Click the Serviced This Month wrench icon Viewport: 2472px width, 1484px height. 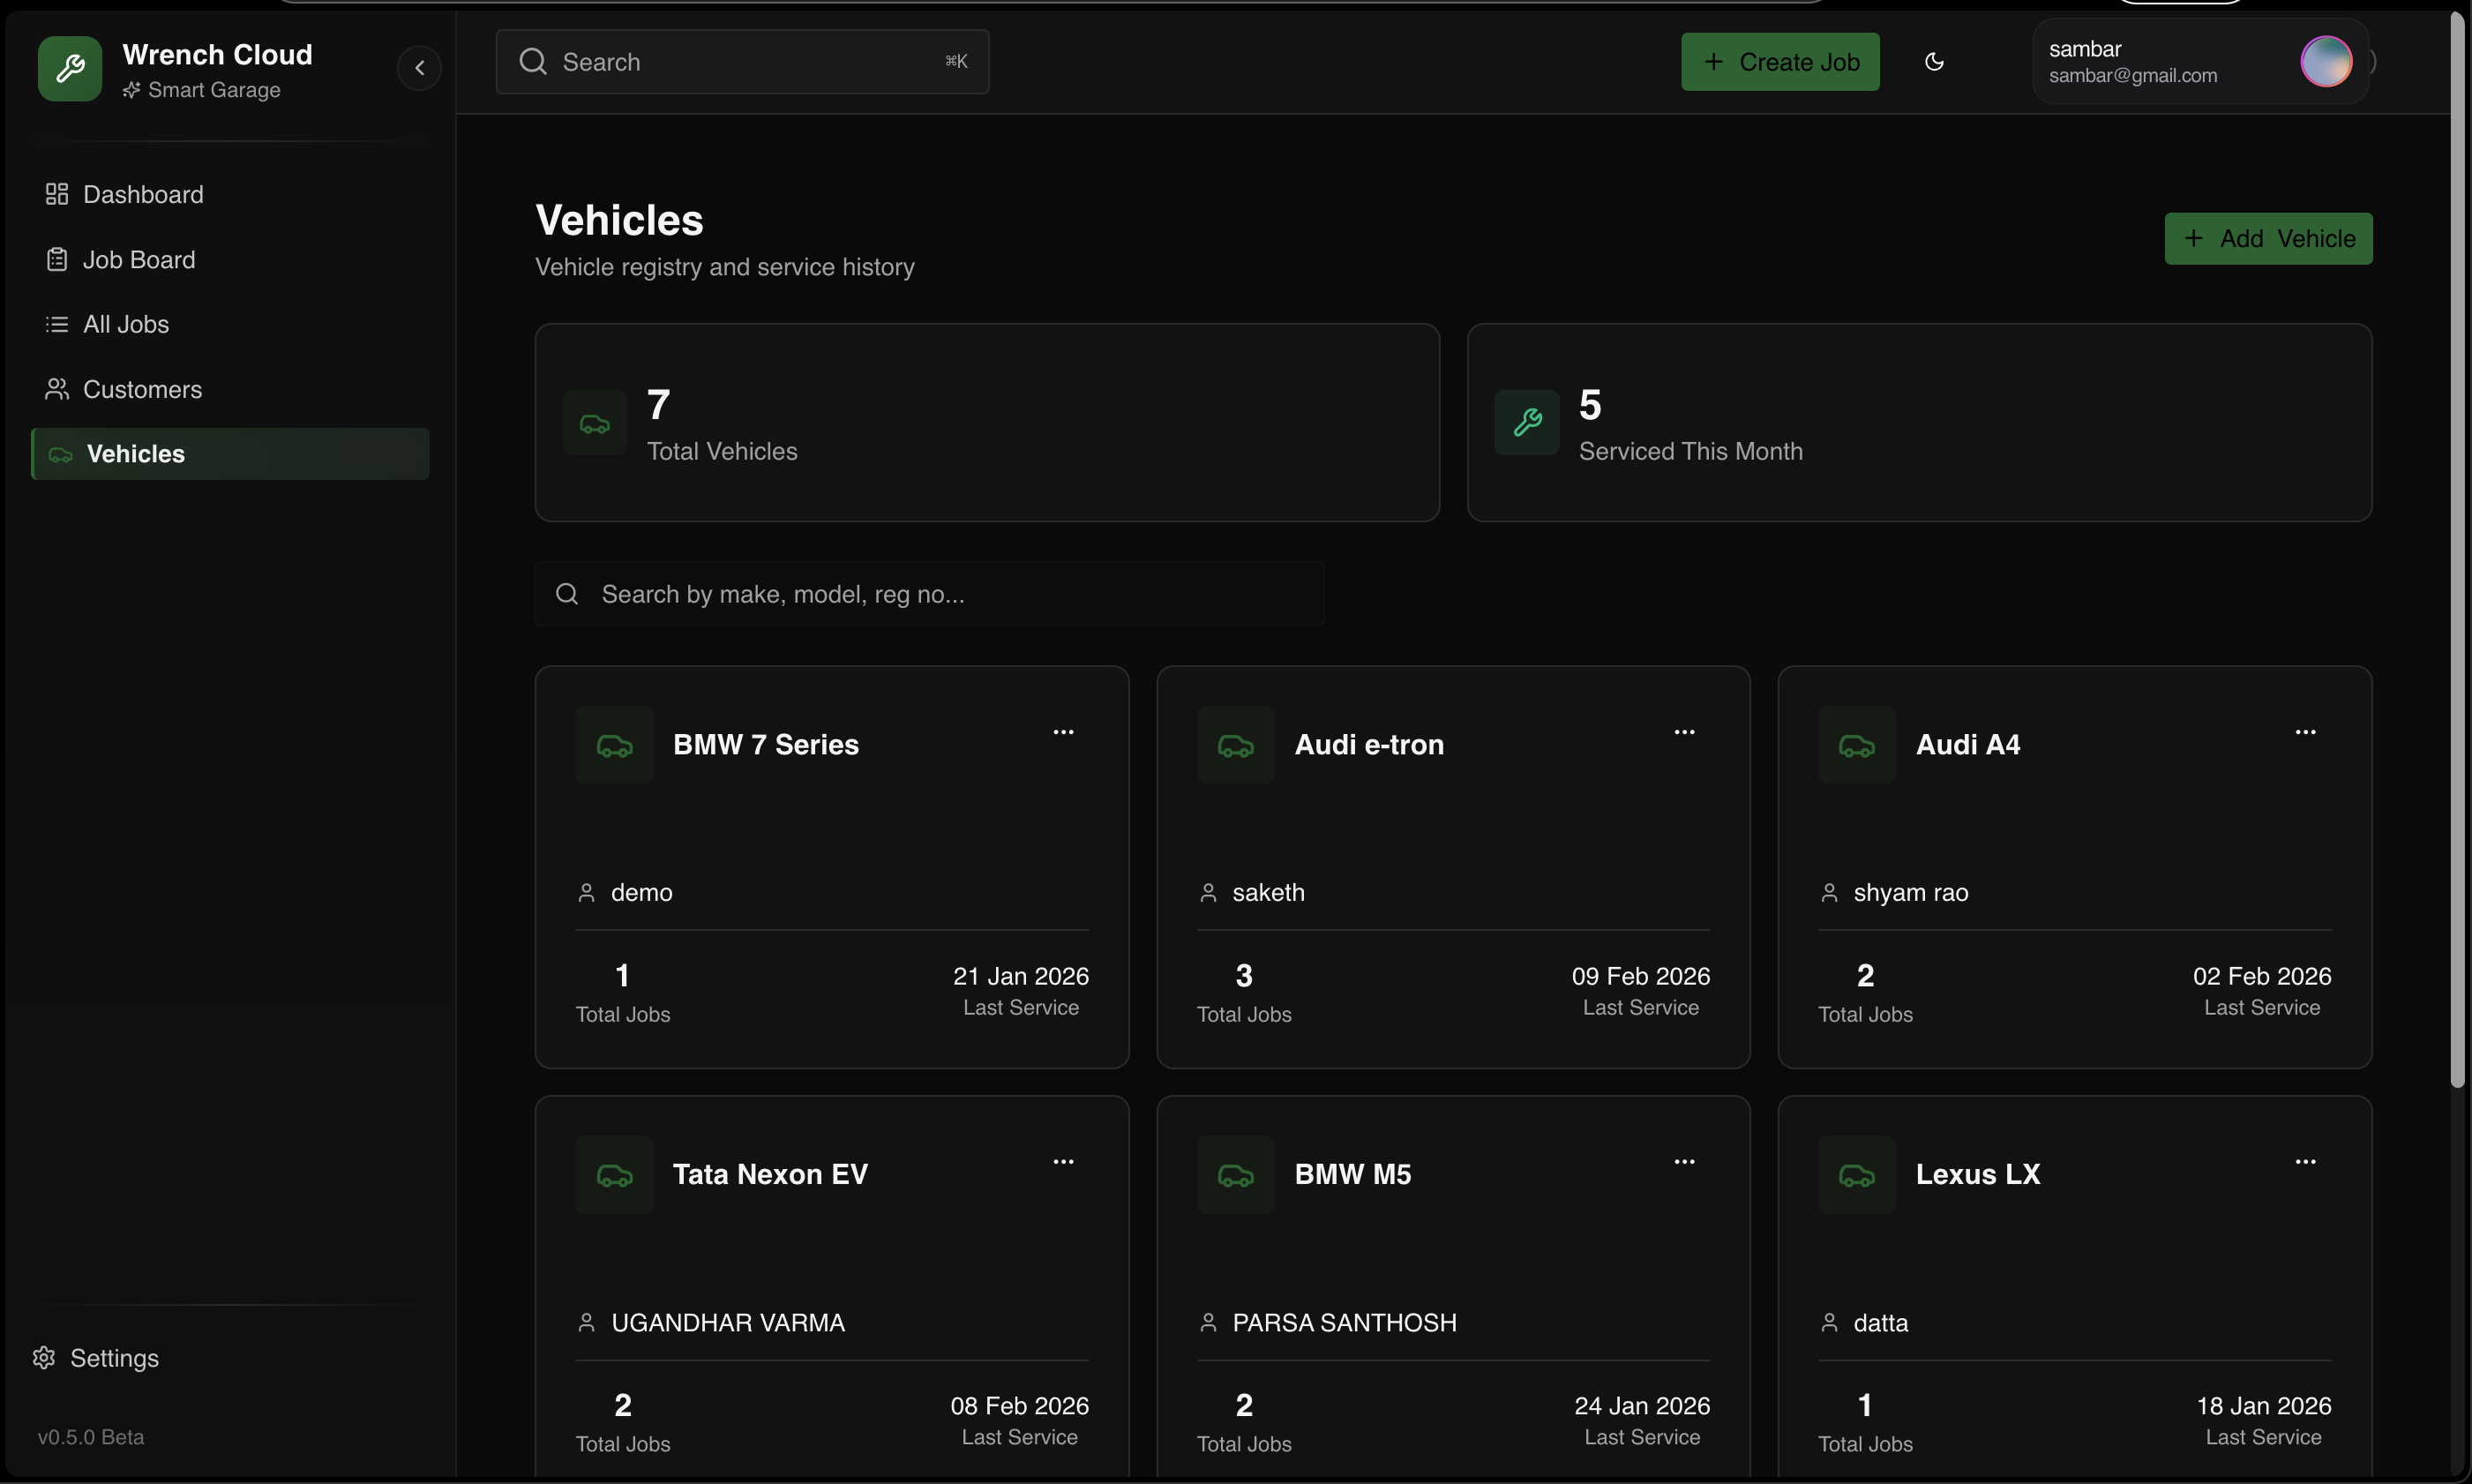coord(1527,423)
